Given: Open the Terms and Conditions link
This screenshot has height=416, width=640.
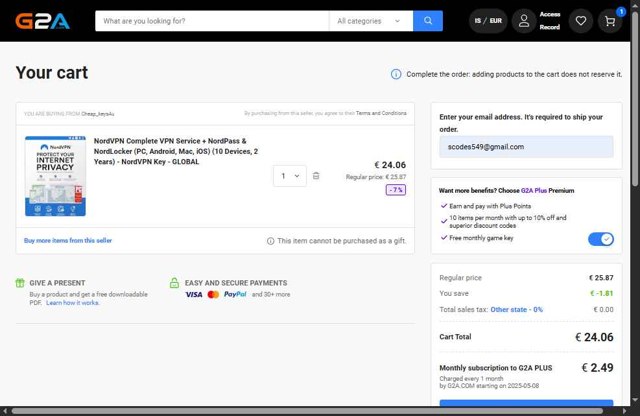Looking at the screenshot, I should (x=379, y=114).
